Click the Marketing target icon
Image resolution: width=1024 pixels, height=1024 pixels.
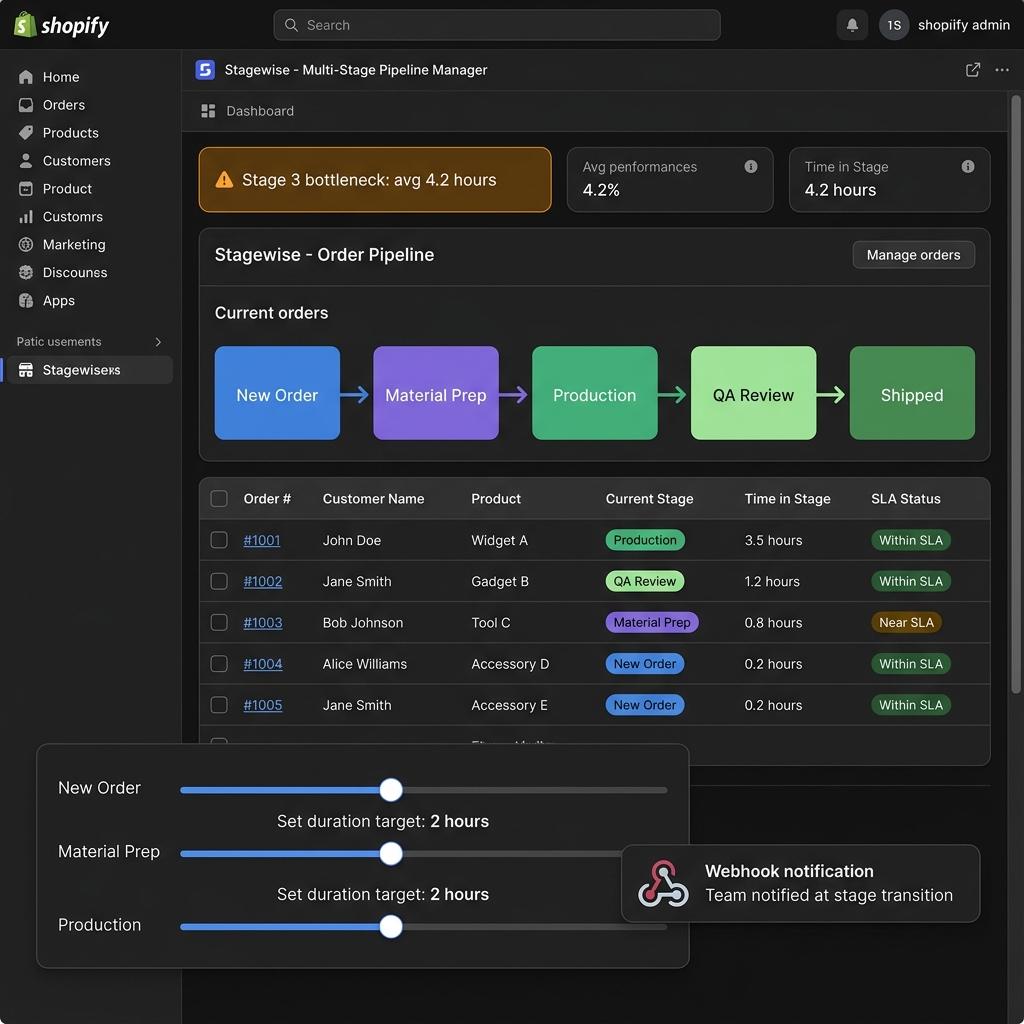pos(26,245)
